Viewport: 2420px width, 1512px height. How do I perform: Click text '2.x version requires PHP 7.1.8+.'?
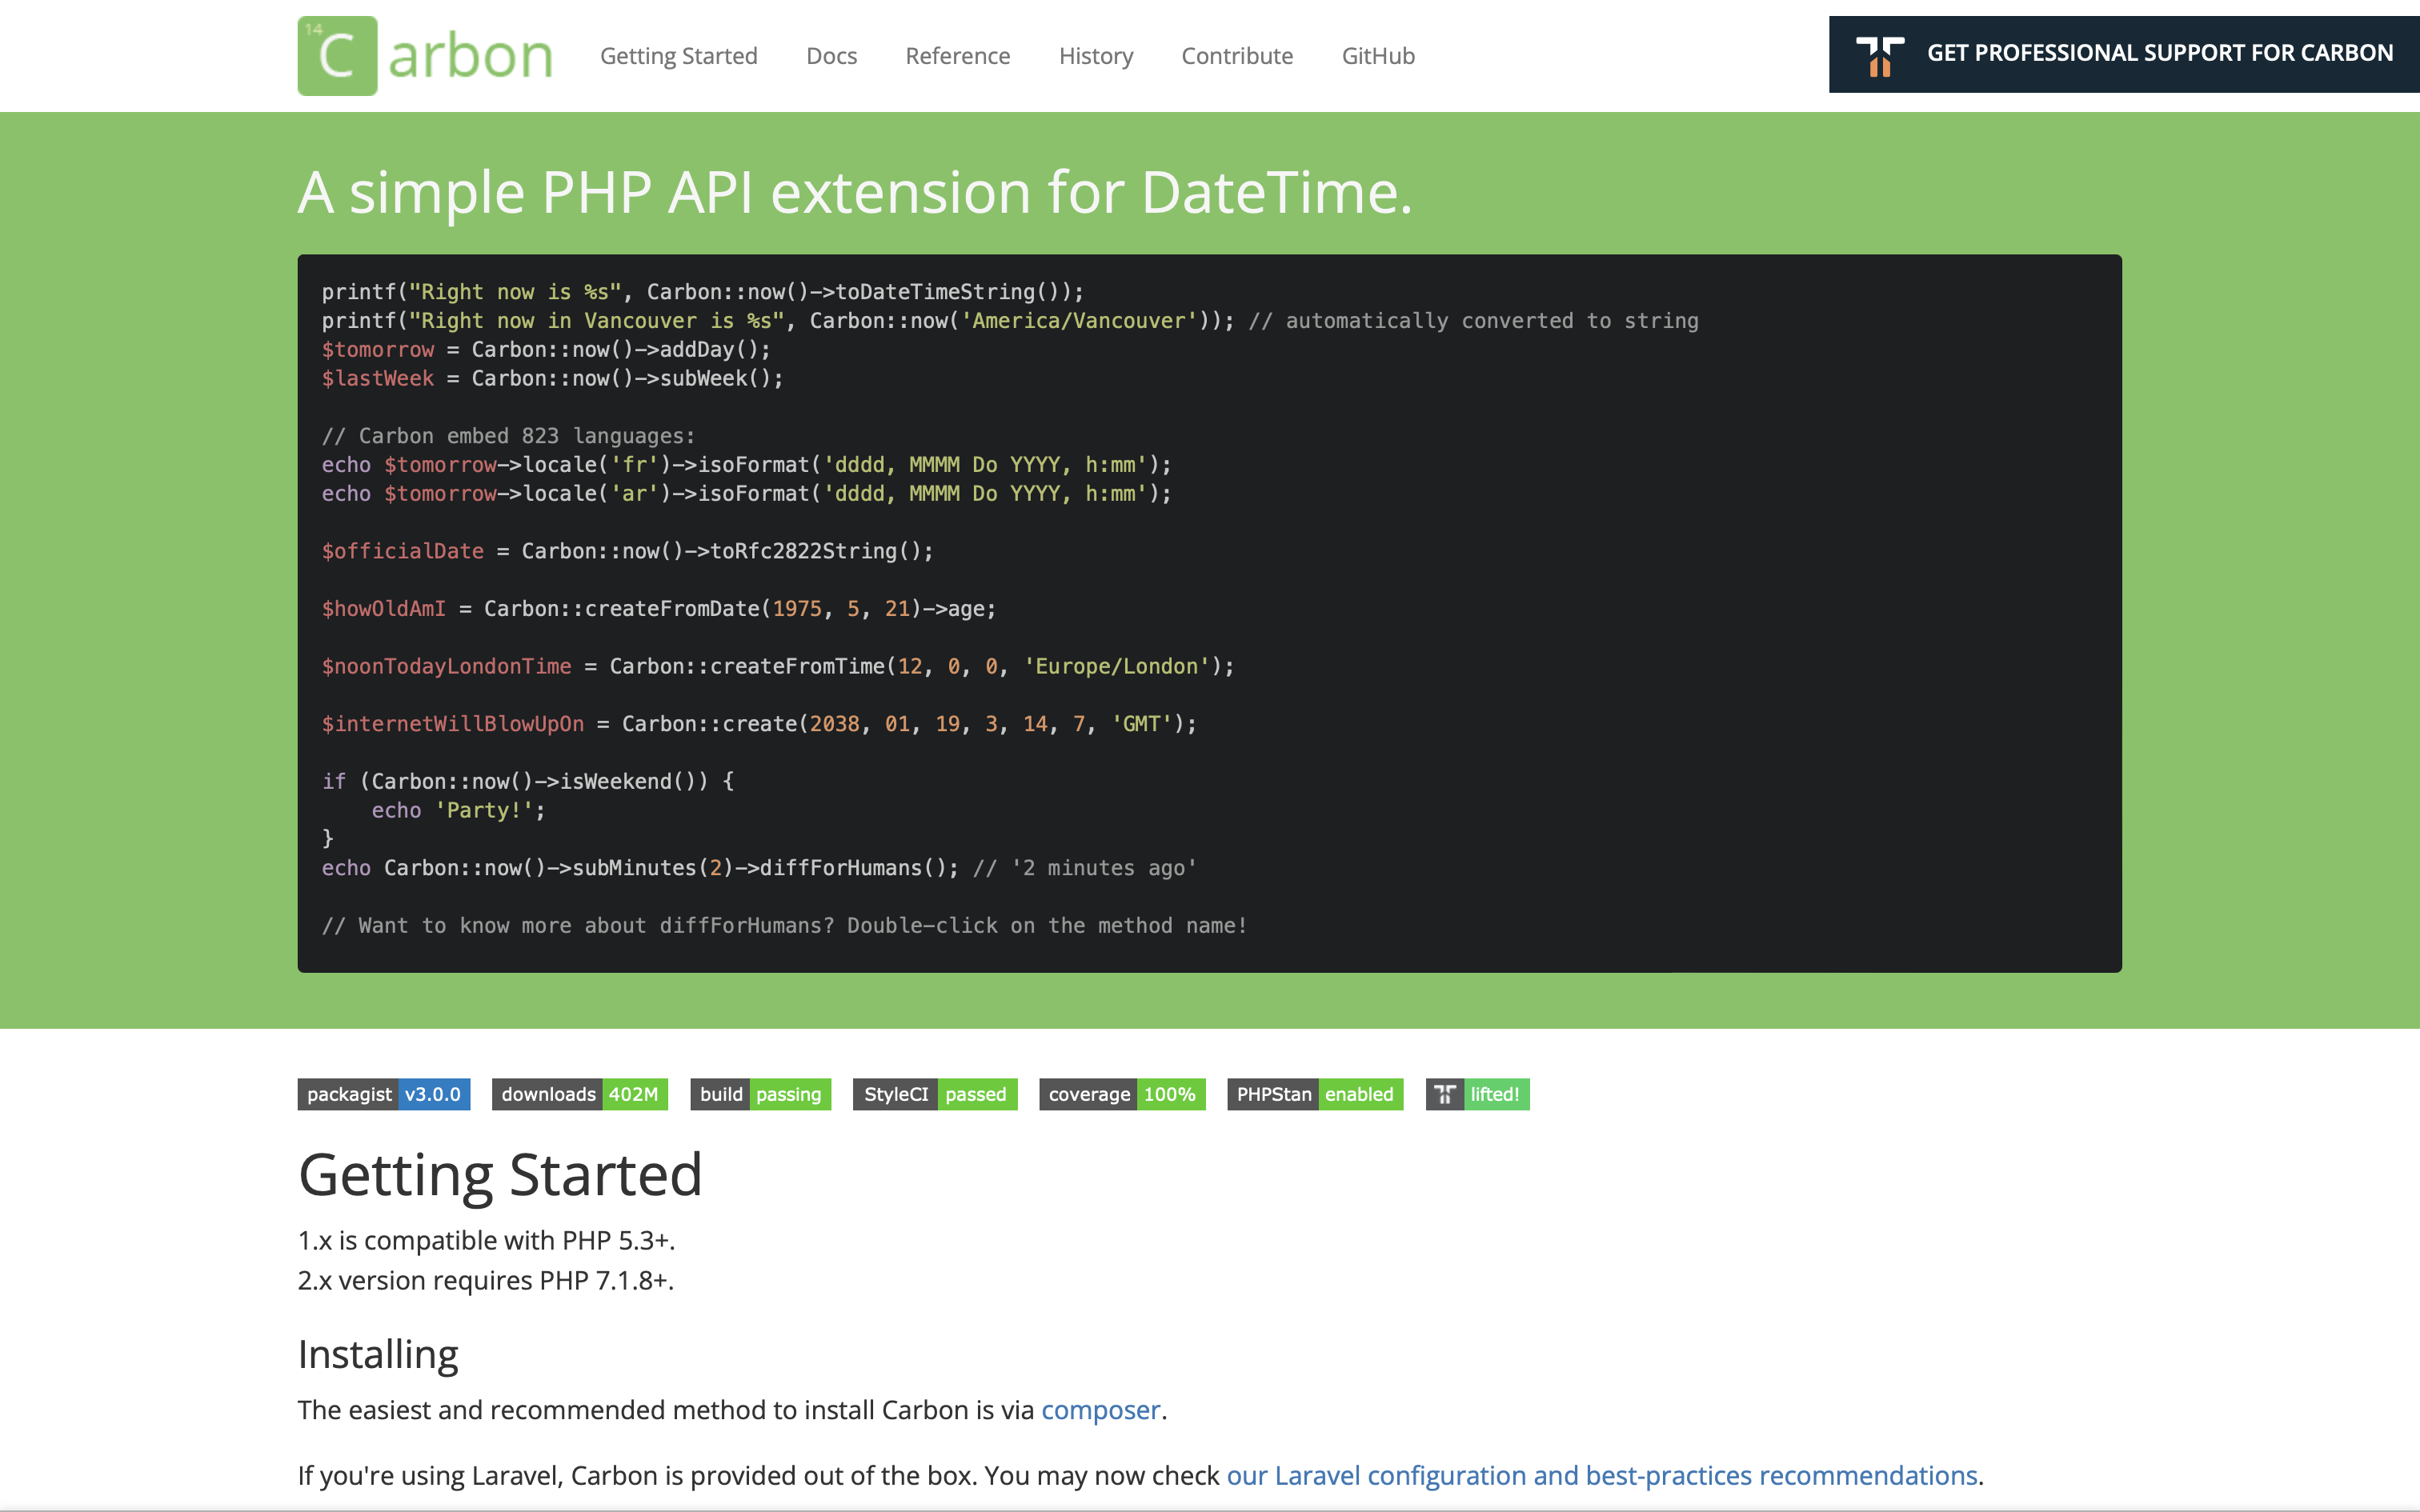(x=486, y=1280)
